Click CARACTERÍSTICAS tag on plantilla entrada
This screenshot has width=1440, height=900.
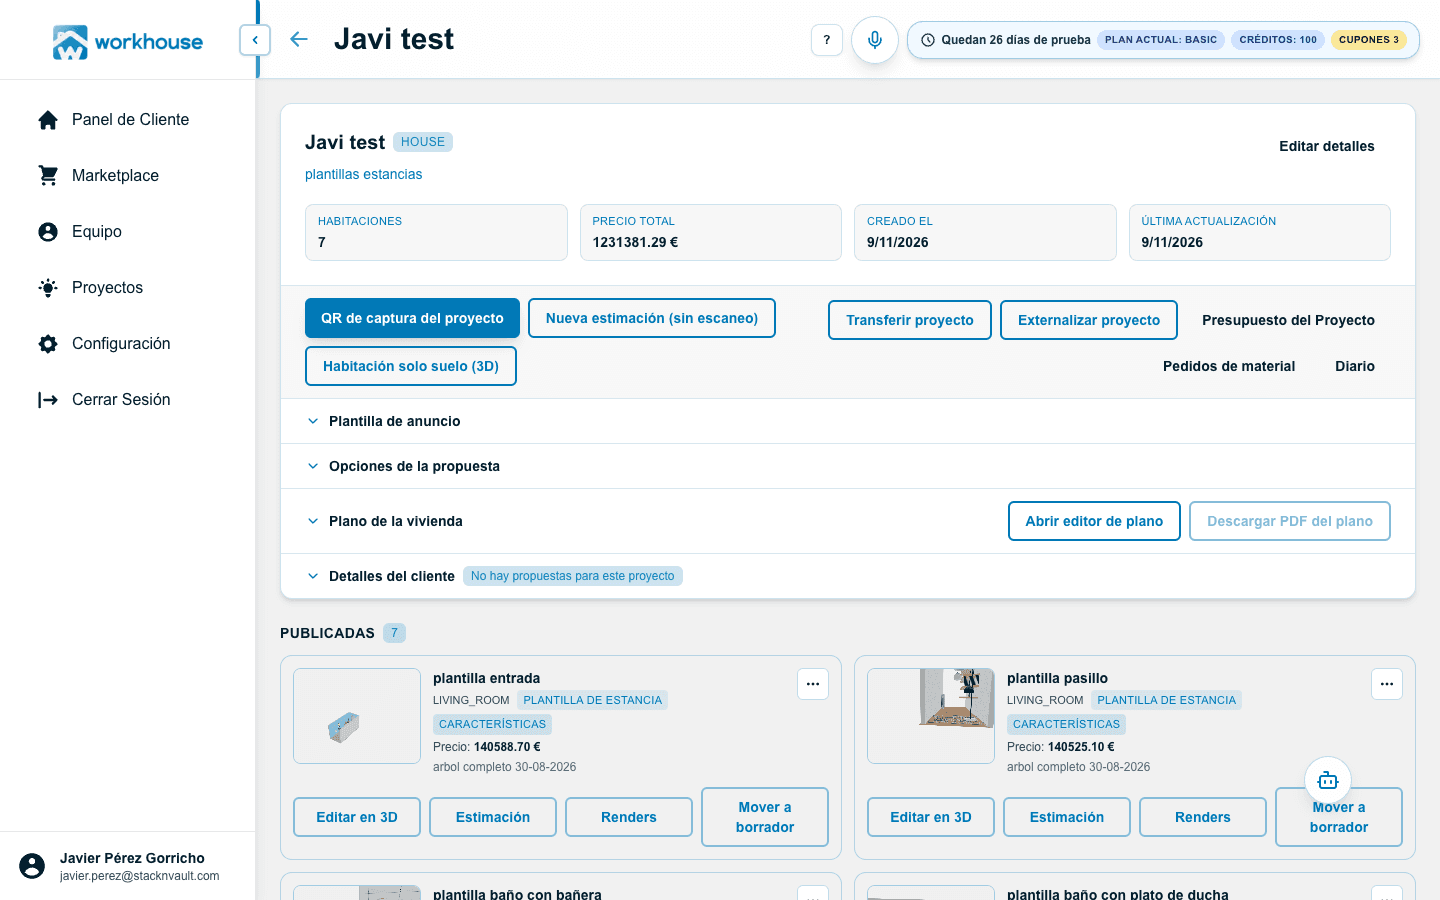[492, 724]
